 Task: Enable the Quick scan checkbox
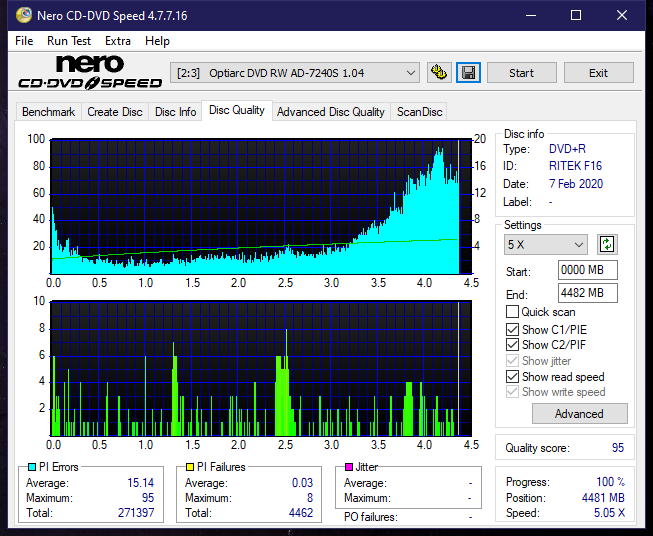tap(512, 312)
